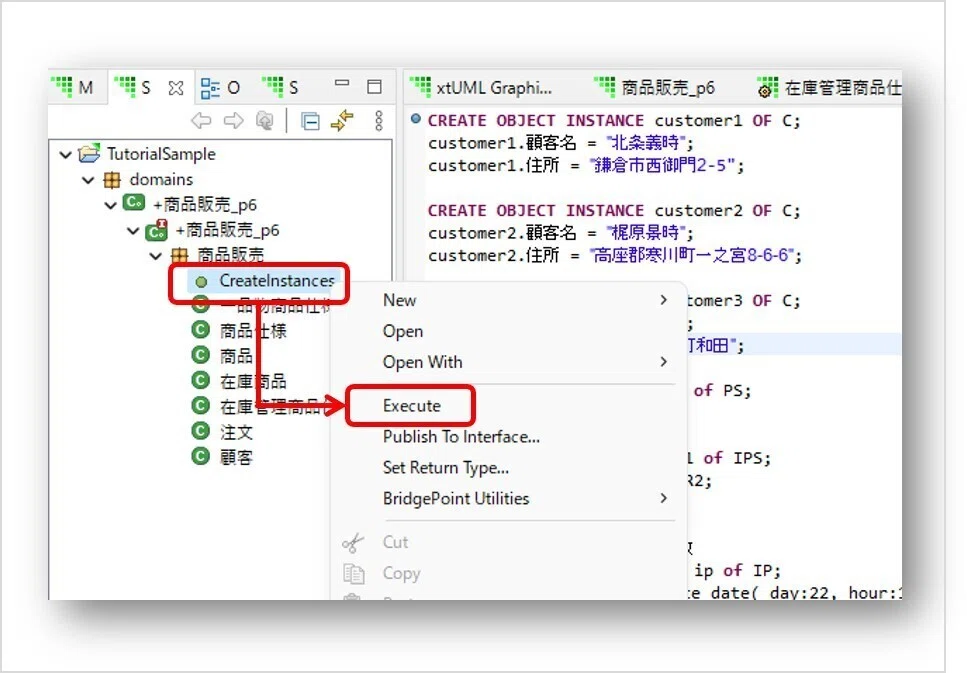The image size is (967, 673).
Task: Click the up-level navigation icon in toolbar
Action: tap(265, 121)
